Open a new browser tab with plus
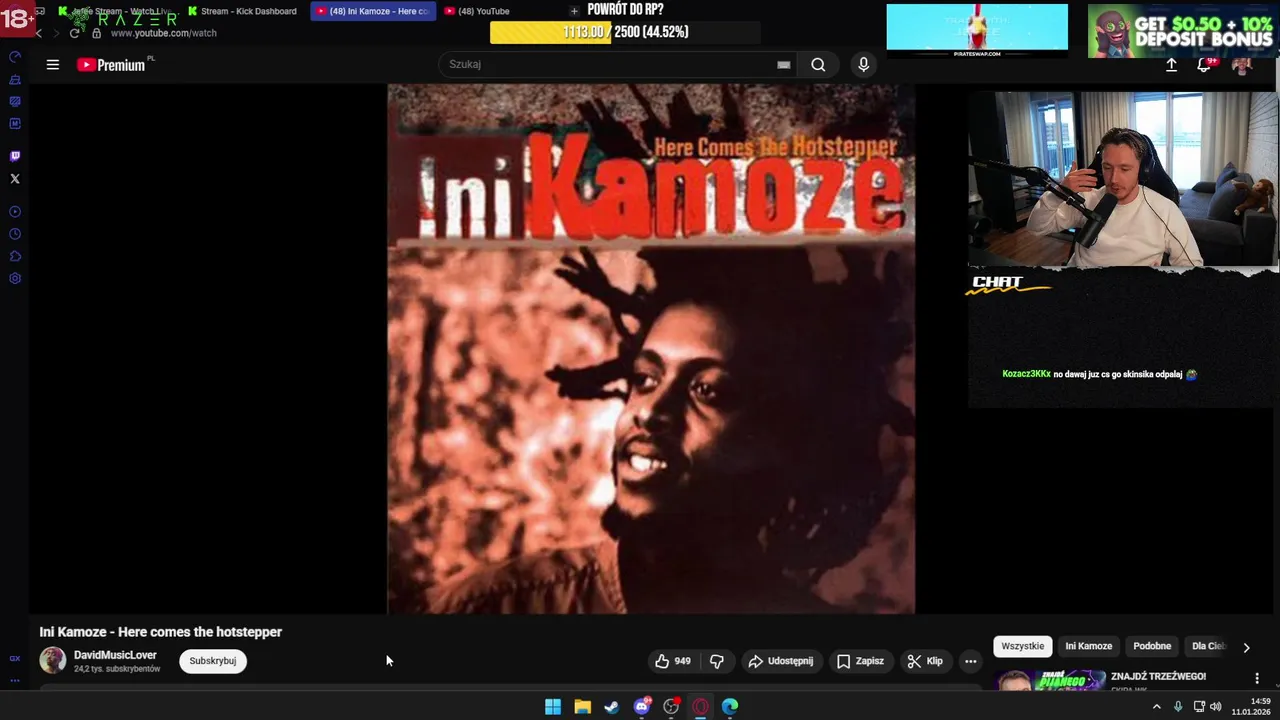The image size is (1280, 720). coord(574,11)
